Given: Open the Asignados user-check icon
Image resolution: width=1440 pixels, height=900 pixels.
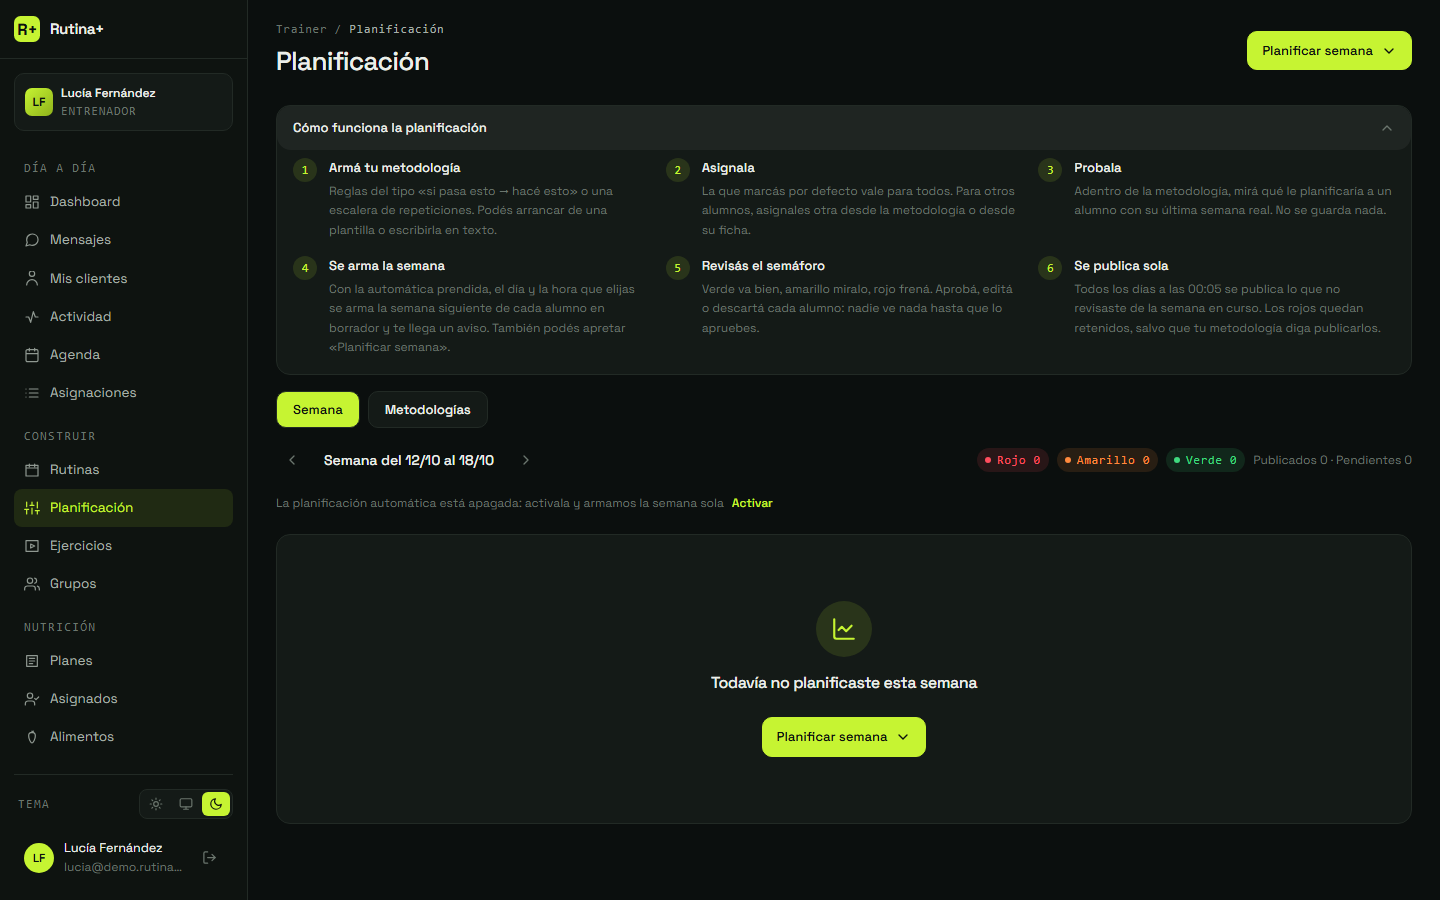Looking at the screenshot, I should [x=32, y=699].
